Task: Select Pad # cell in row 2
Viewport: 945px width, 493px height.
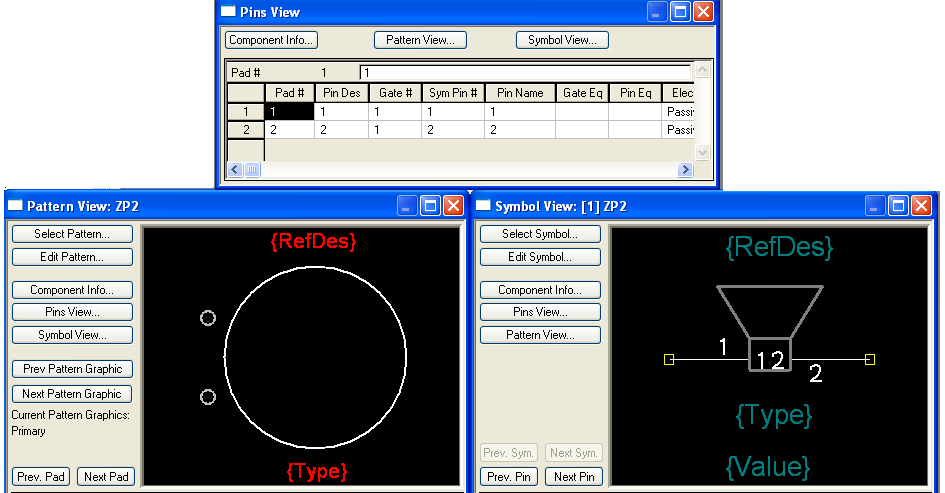Action: tap(290, 130)
